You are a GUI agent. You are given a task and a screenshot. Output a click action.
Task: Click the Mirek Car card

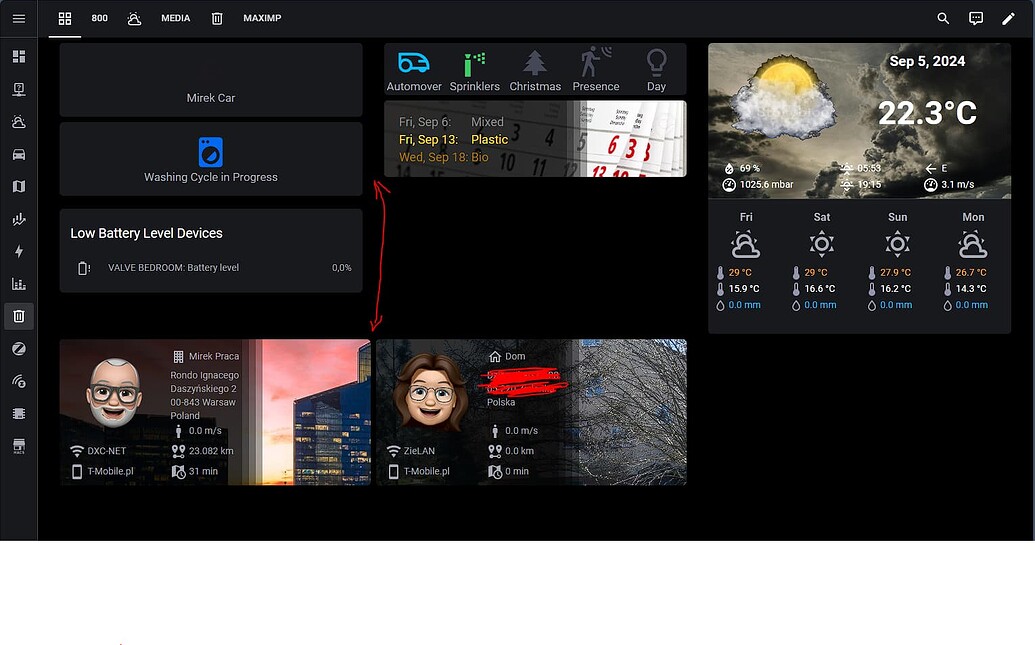(210, 80)
